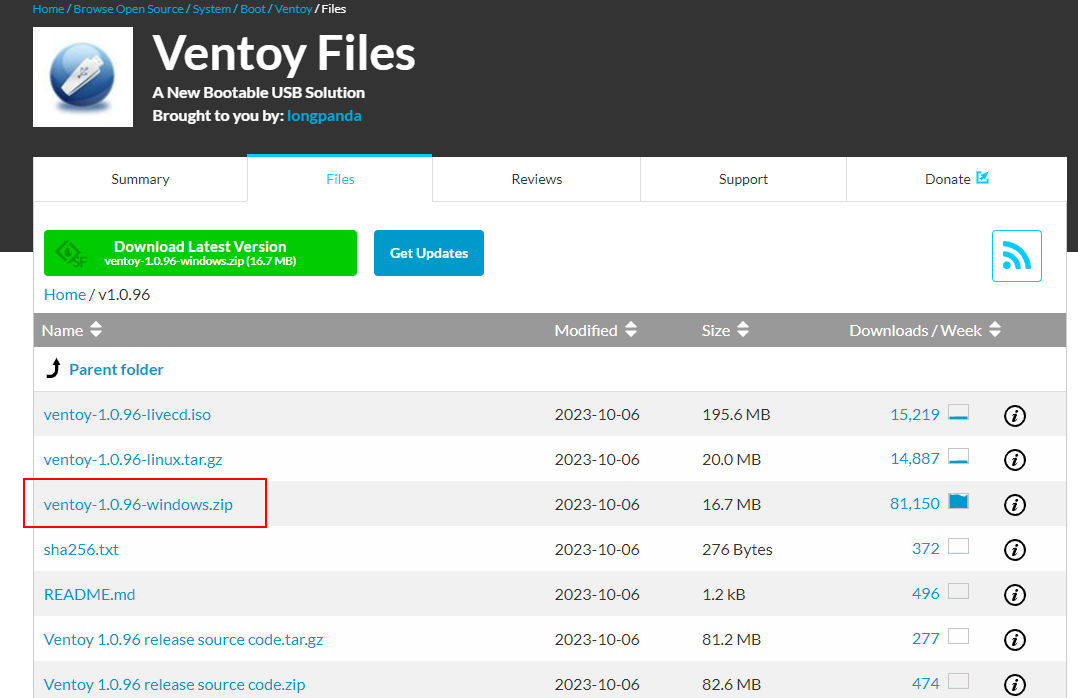Click the Ventoy USB logo image
This screenshot has height=698, width=1078.
(83, 77)
